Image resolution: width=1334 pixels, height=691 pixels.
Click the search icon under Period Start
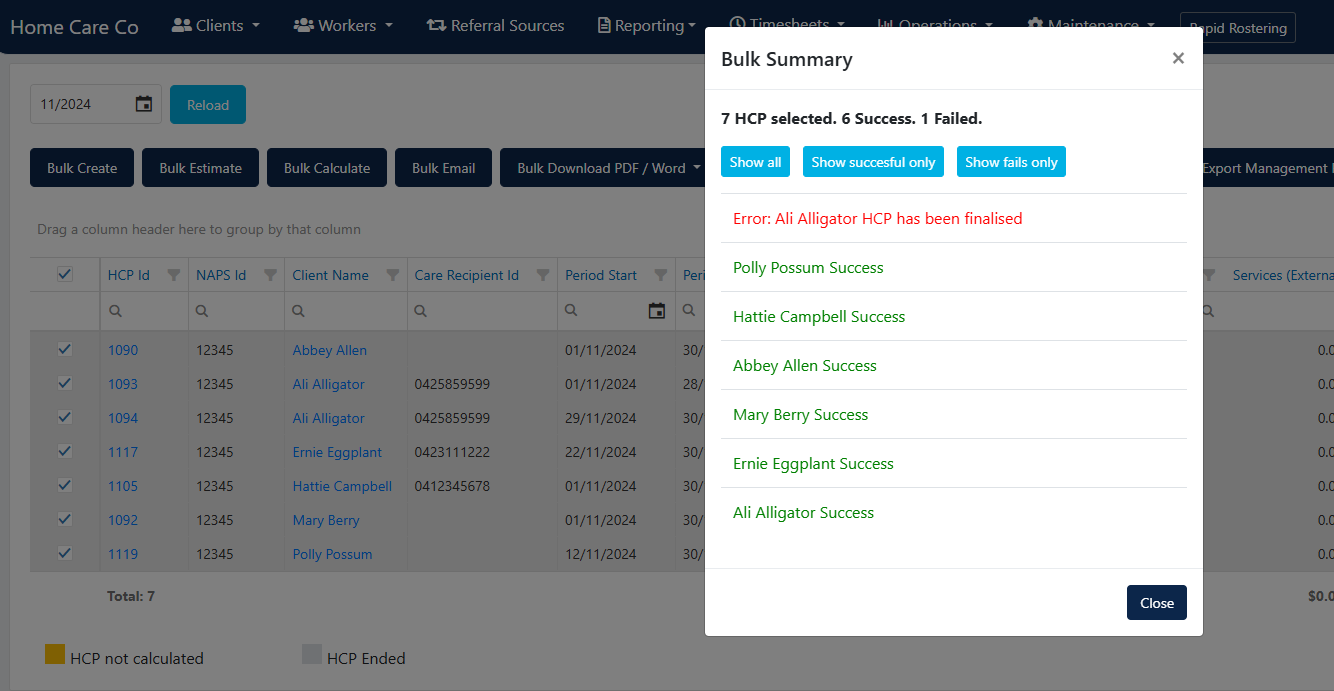click(571, 311)
